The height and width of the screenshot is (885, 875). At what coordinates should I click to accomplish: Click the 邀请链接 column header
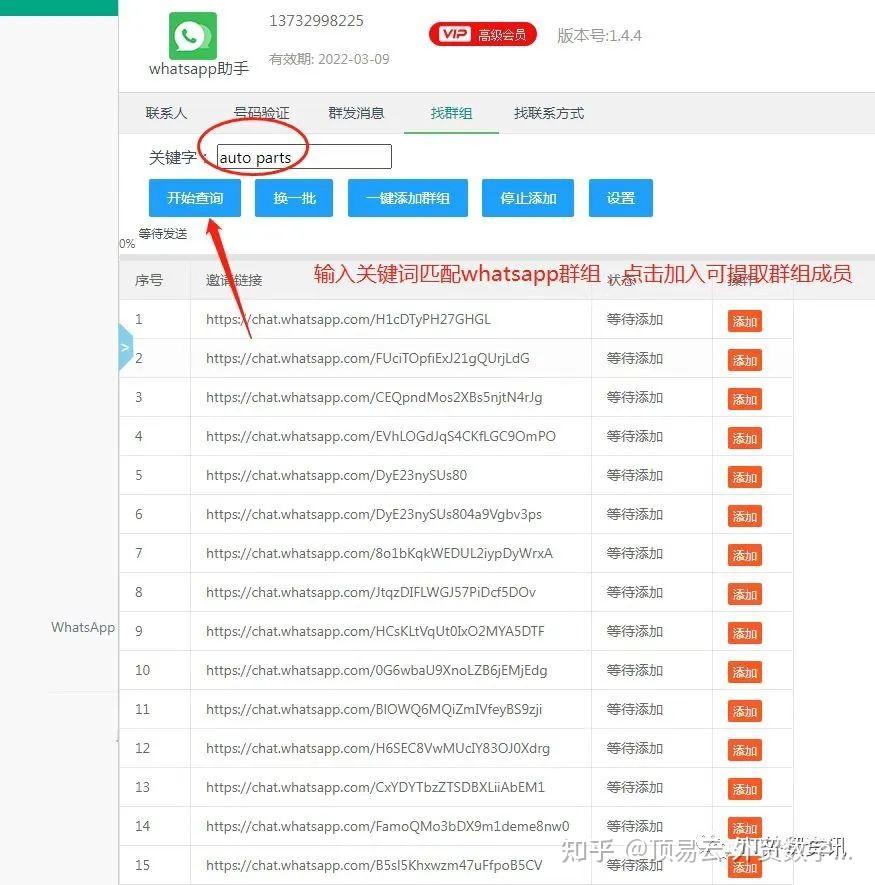pos(234,280)
